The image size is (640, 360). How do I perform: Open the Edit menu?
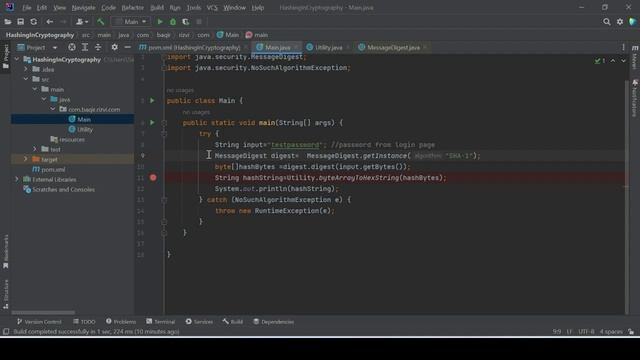[42, 8]
